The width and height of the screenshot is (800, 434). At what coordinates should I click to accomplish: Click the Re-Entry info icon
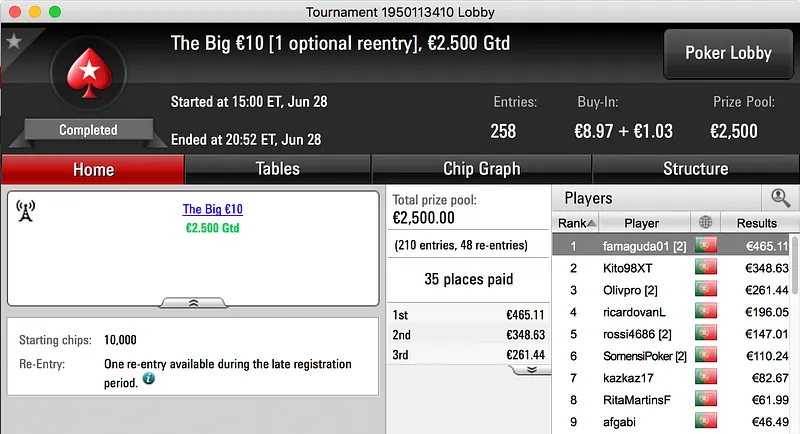pyautogui.click(x=148, y=379)
